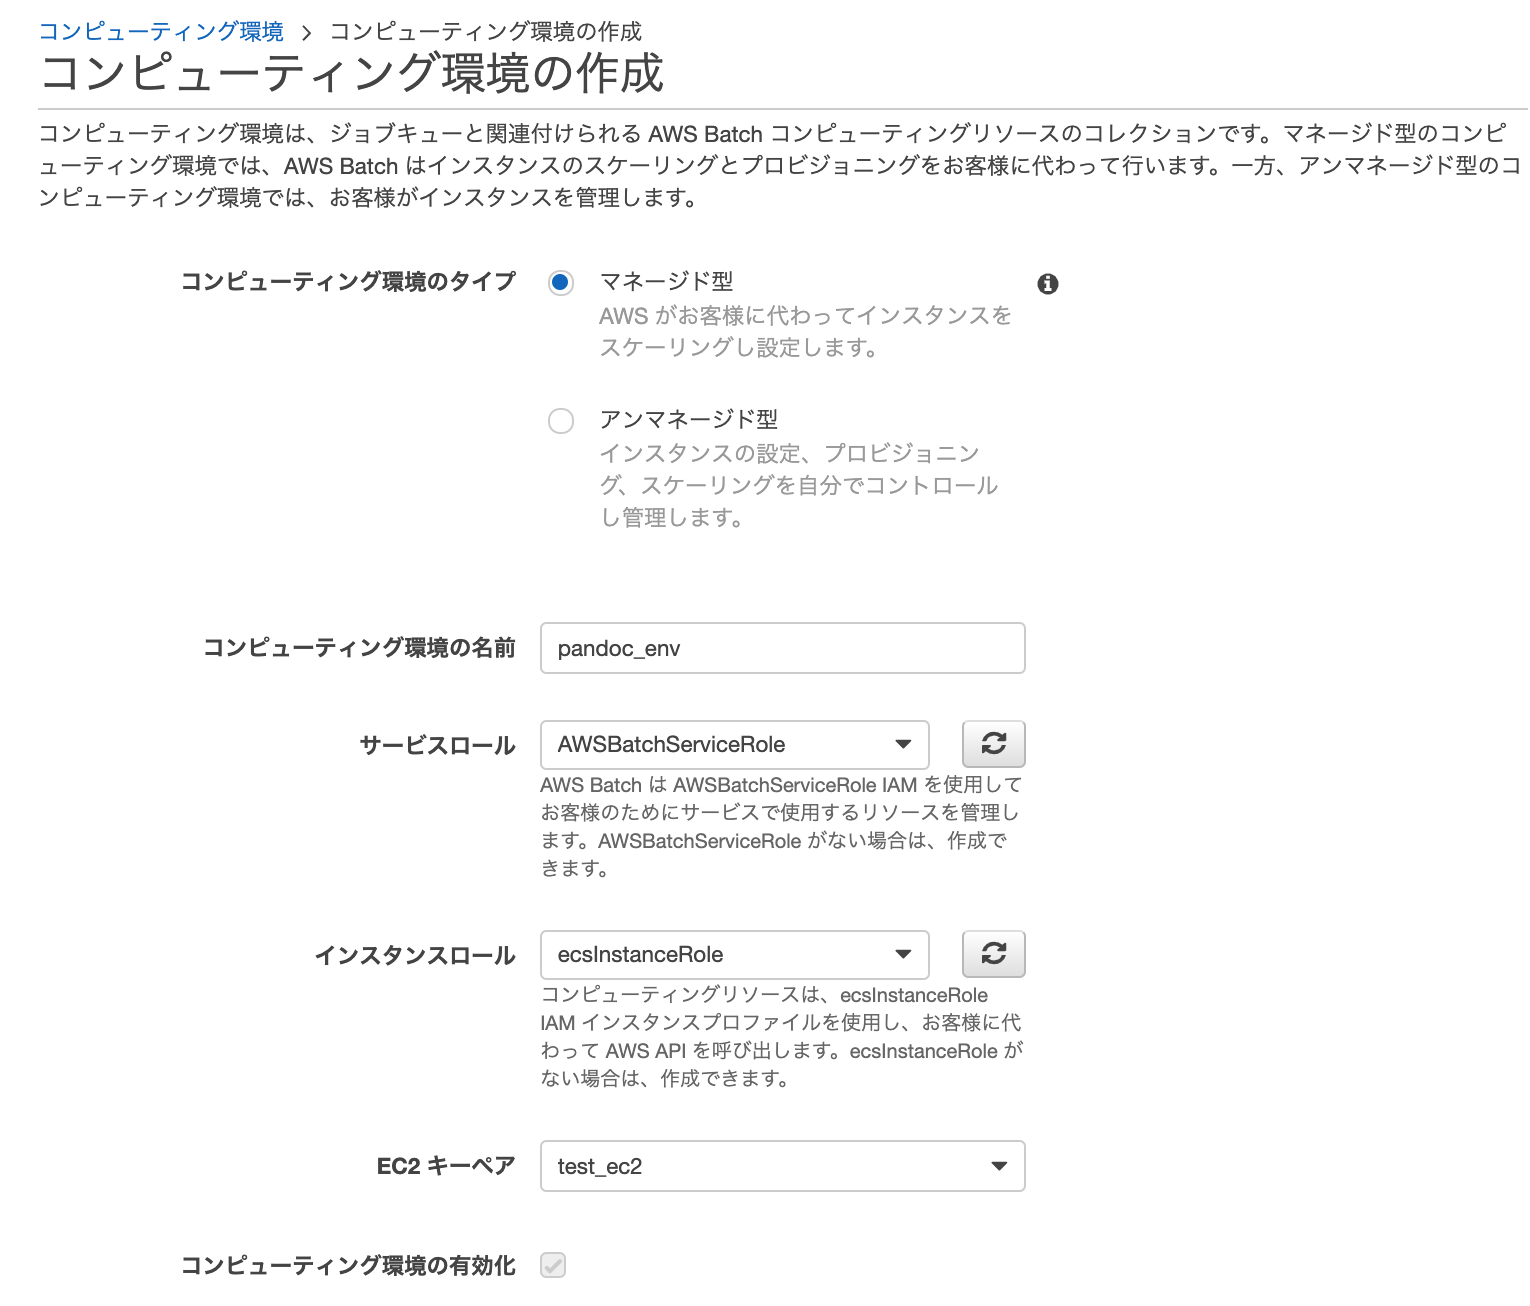Image resolution: width=1530 pixels, height=1306 pixels.
Task: Click the コンピューティング環境のタイプ label
Action: pos(348,282)
